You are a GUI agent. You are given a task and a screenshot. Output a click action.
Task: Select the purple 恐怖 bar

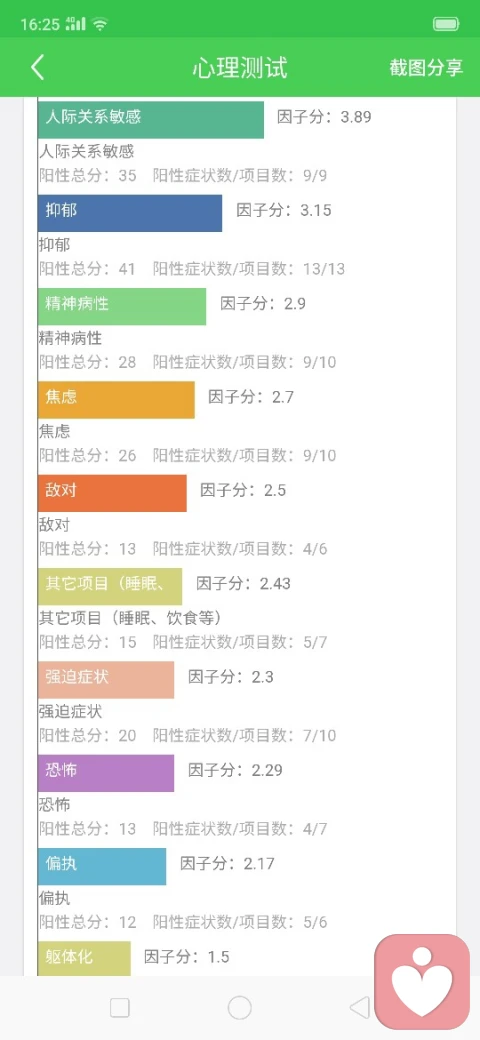pyautogui.click(x=106, y=773)
